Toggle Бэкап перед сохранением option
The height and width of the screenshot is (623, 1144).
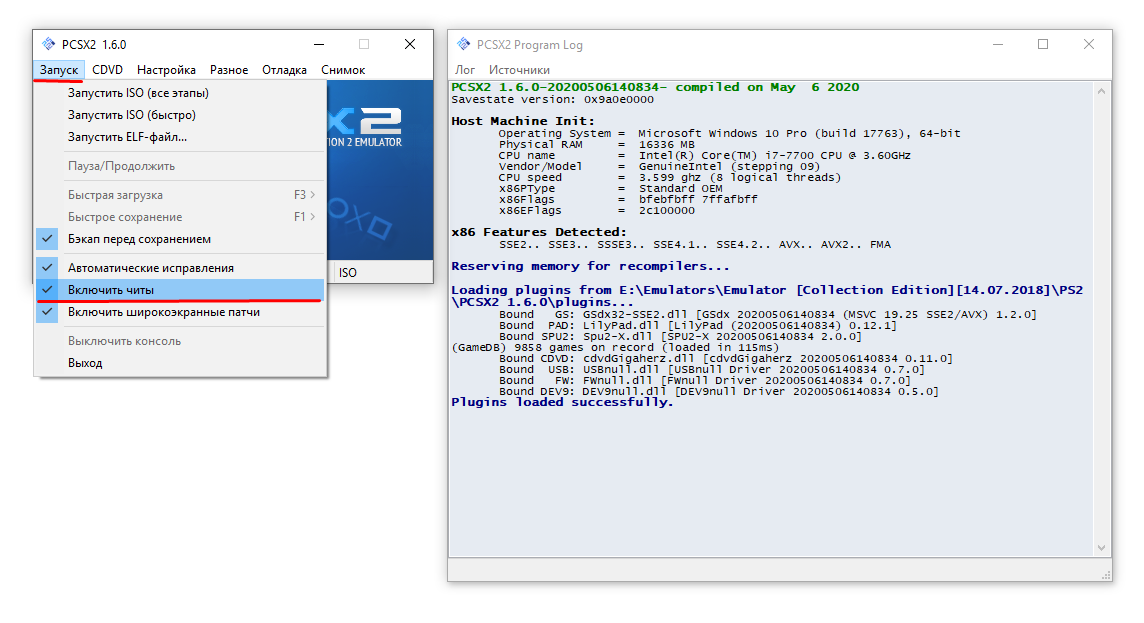click(180, 239)
